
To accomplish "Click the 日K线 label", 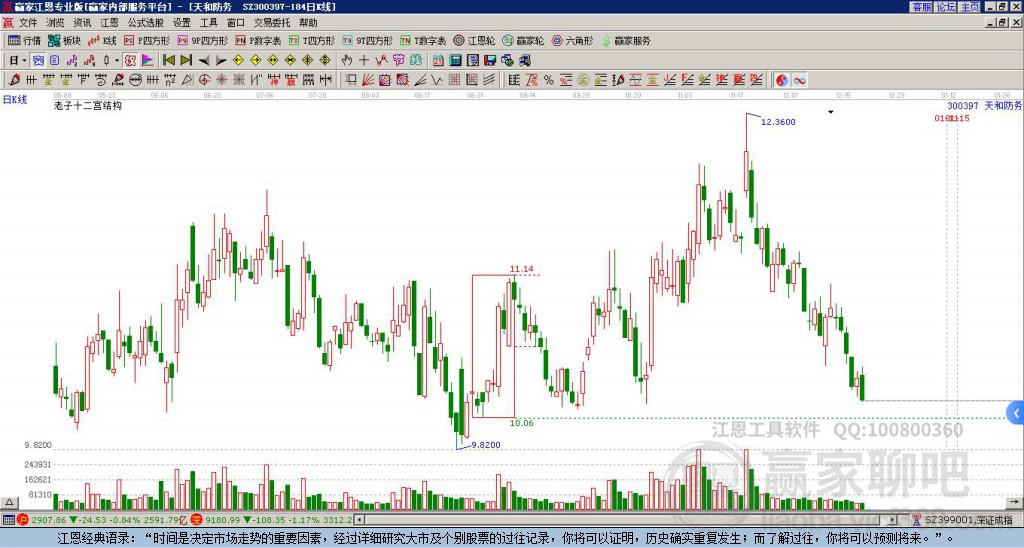I will click(15, 100).
